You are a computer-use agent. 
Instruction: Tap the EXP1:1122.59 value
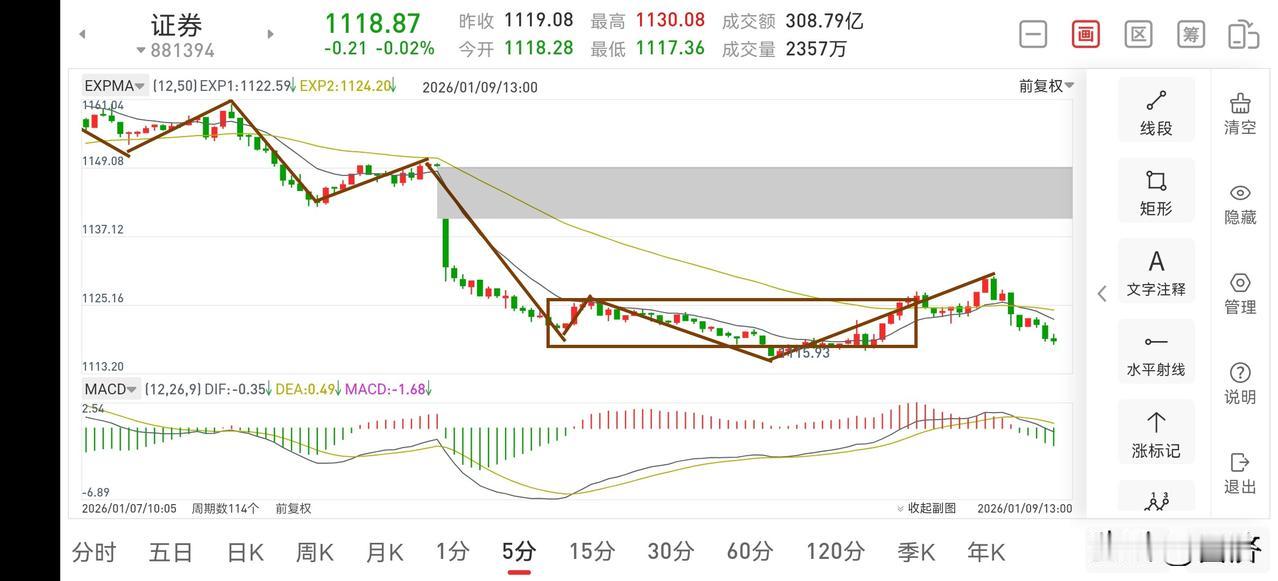pyautogui.click(x=246, y=86)
